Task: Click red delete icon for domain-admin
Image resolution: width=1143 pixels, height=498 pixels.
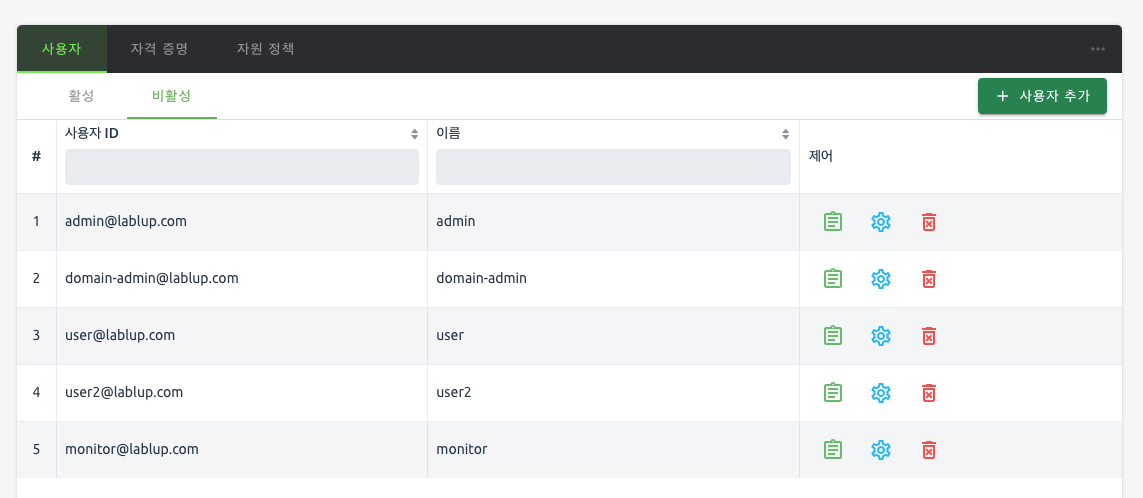Action: pyautogui.click(x=929, y=279)
